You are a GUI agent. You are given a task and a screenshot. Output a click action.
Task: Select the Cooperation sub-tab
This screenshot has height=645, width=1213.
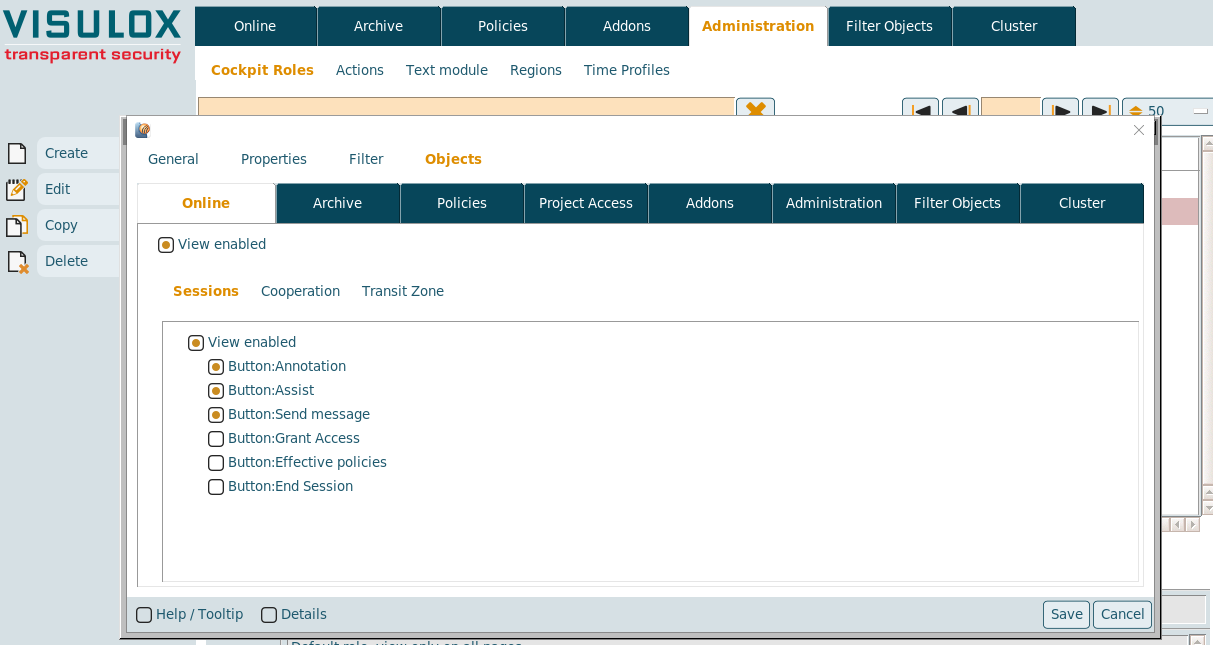click(x=300, y=291)
